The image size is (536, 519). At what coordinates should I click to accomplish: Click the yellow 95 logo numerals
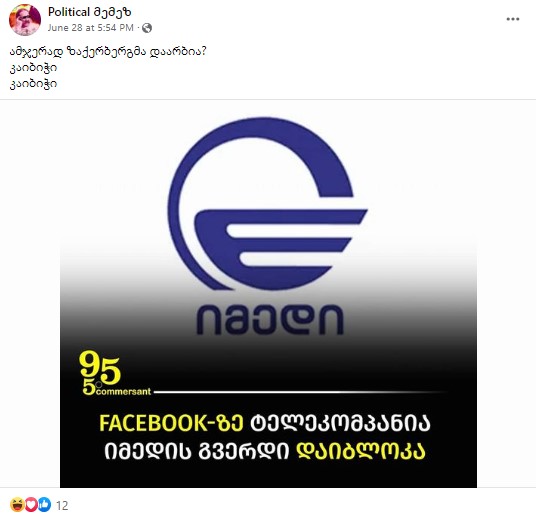[99, 368]
